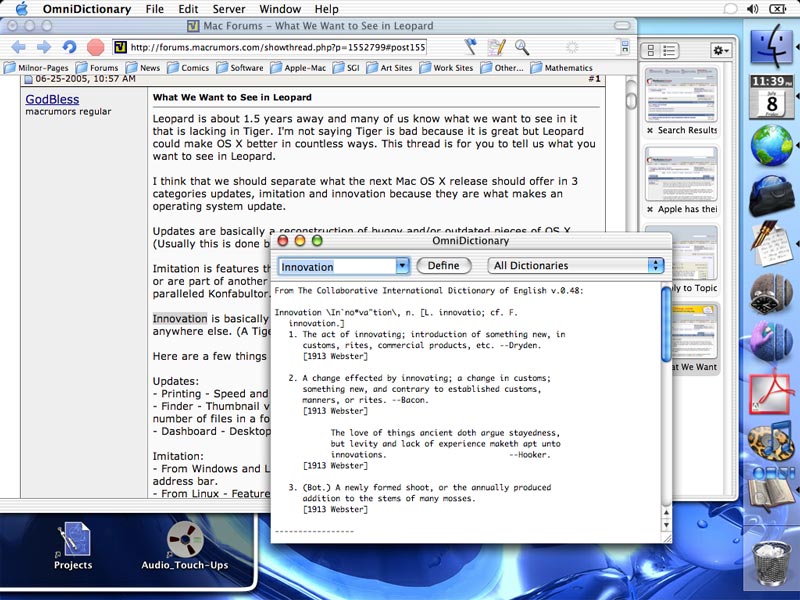The image size is (800, 600).
Task: Click the magnifying glass search icon
Action: coord(522,47)
